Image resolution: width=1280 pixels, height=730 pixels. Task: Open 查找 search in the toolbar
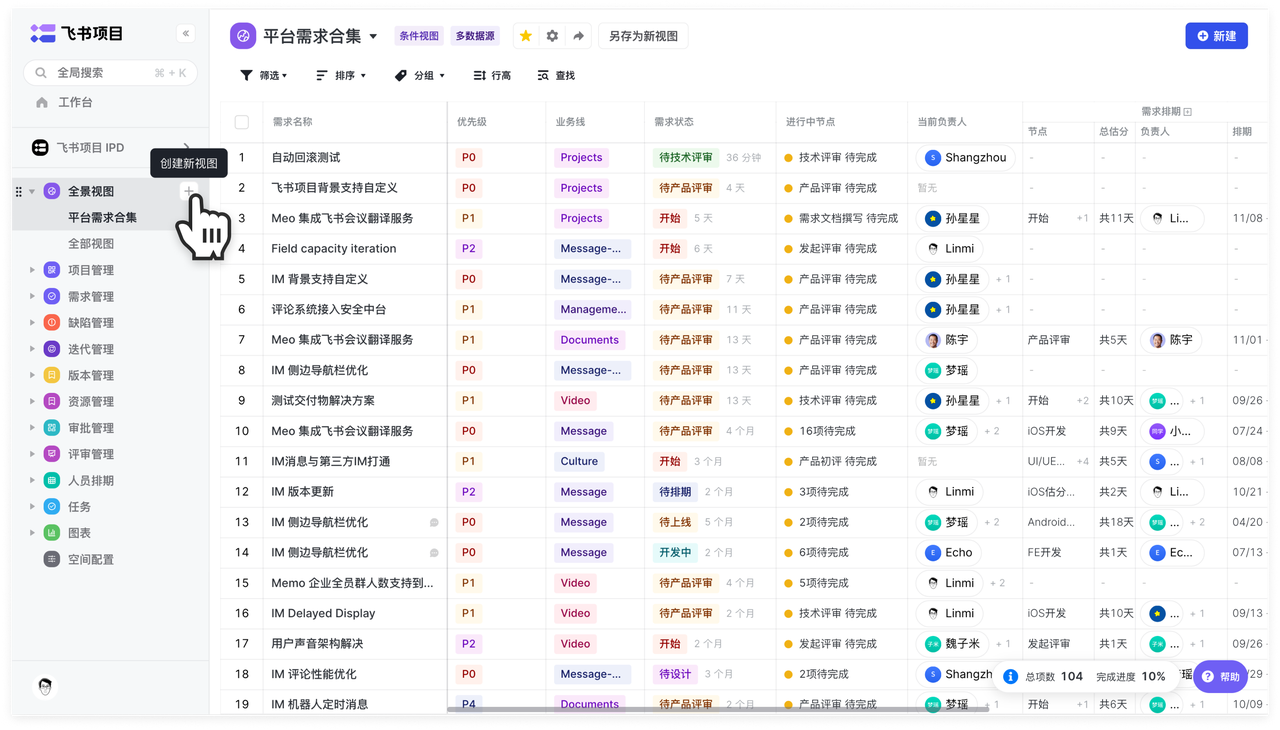click(x=556, y=75)
